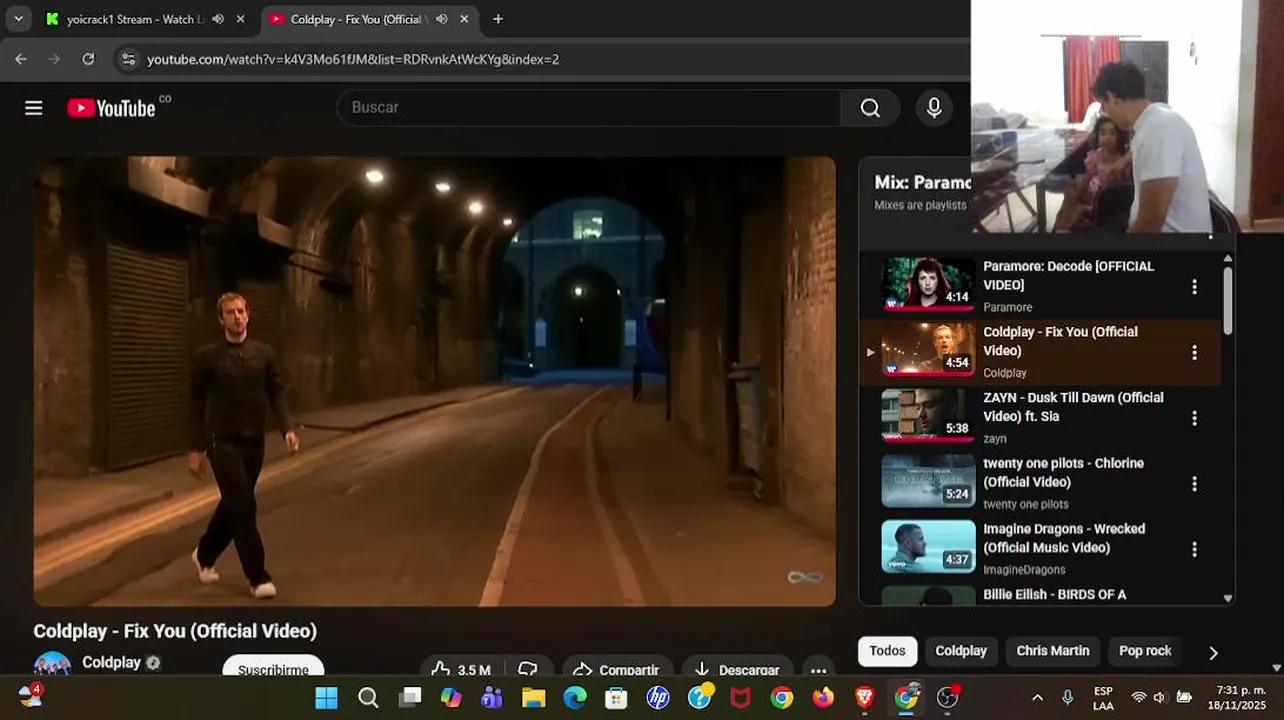Close the yoicrack1 Stream tab
Image resolution: width=1284 pixels, height=720 pixels.
(x=241, y=19)
